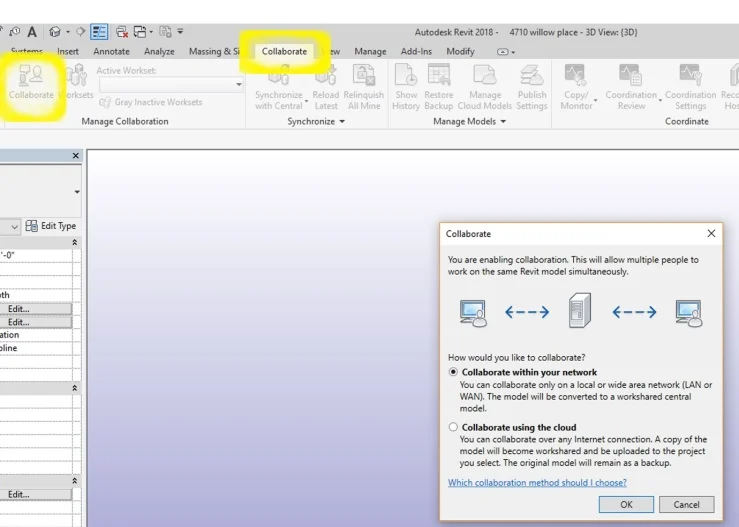Image resolution: width=739 pixels, height=527 pixels.
Task: Collapse the third Properties group header
Action: coord(74,481)
